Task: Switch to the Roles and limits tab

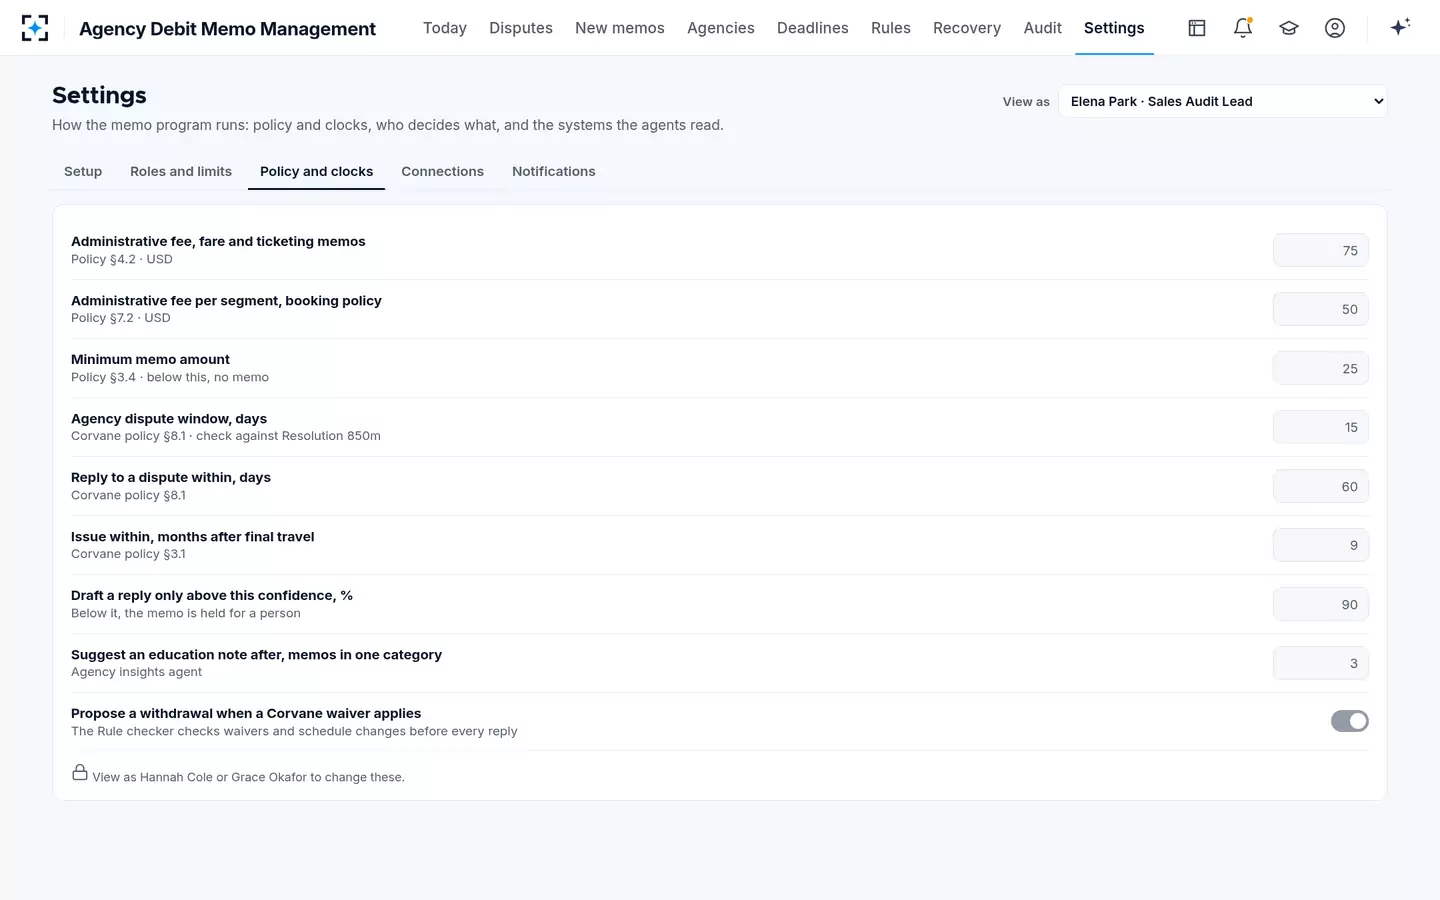Action: click(x=181, y=171)
